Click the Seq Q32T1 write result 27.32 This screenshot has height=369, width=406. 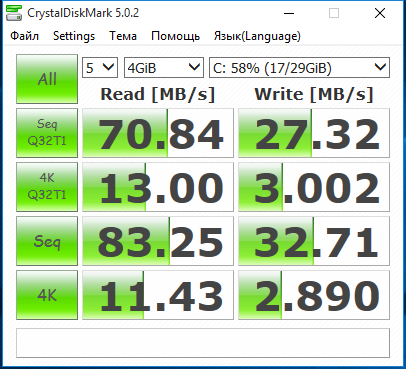[x=314, y=133]
